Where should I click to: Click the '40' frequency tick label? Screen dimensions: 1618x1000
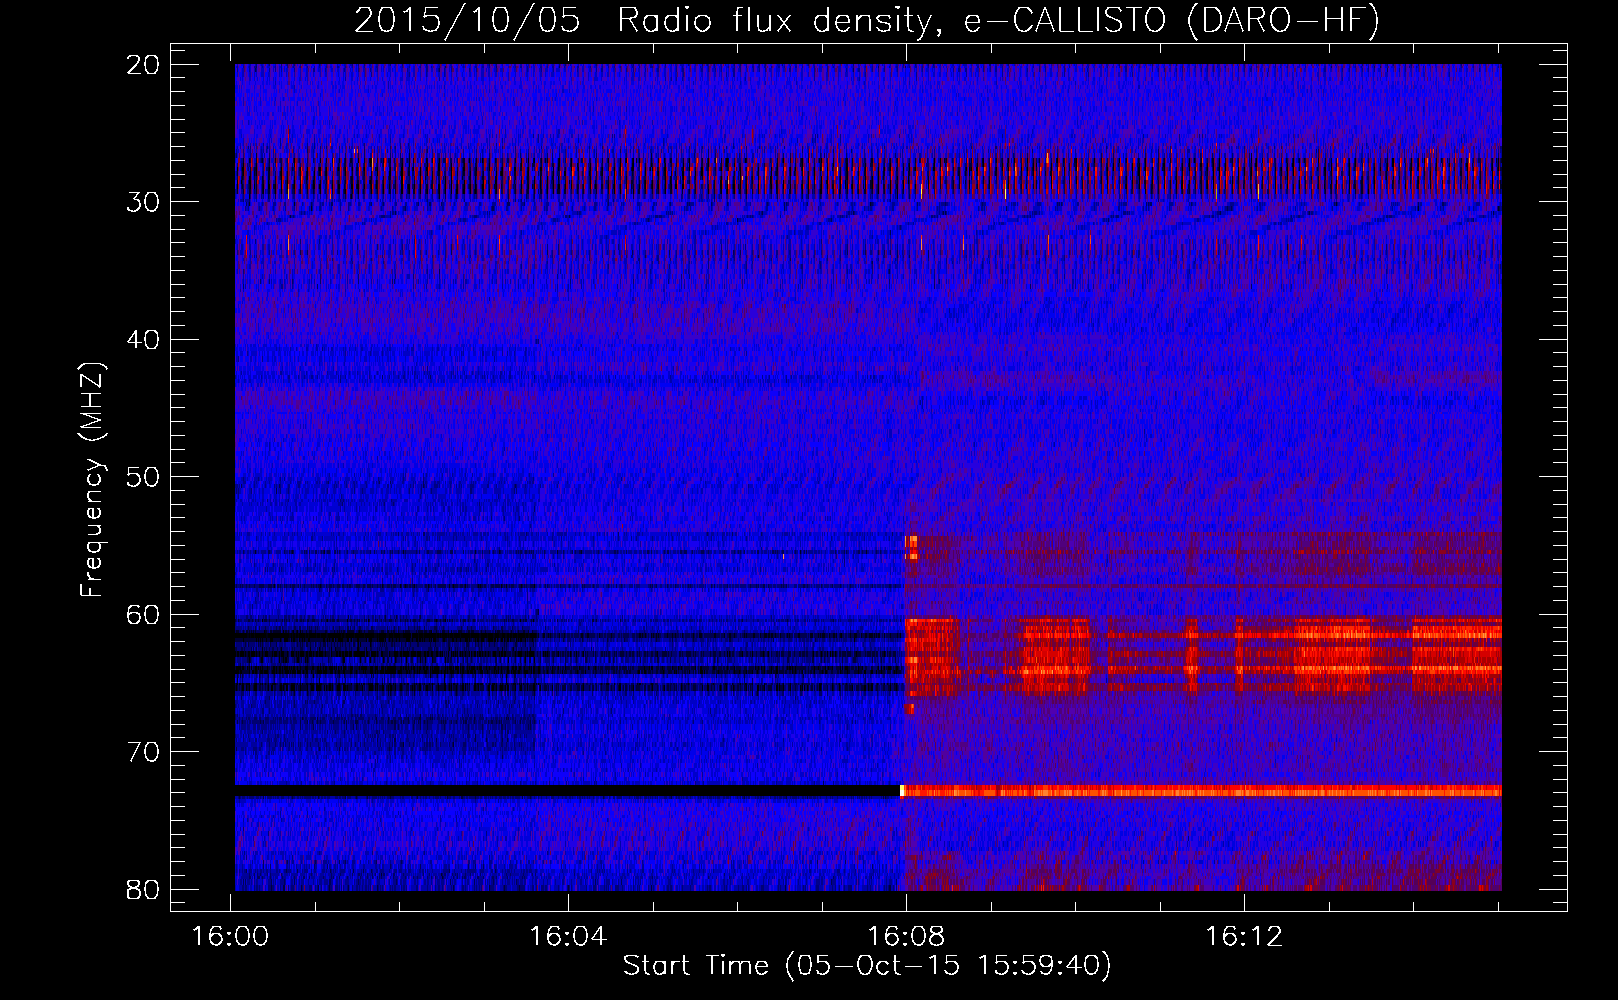coord(144,340)
